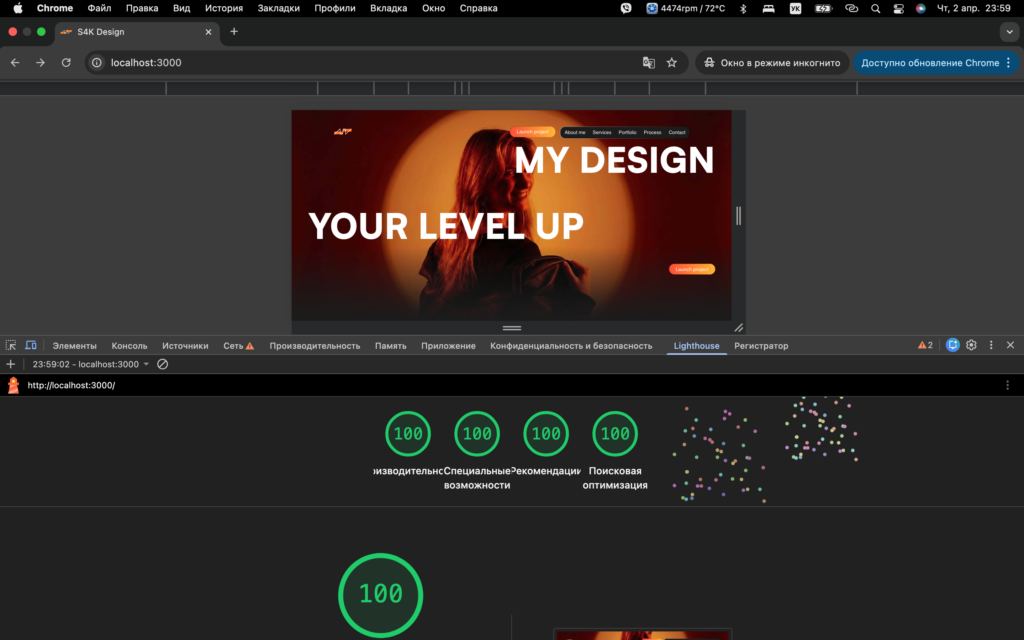Screen dimensions: 1024x640
Task: Click the http://localhost:3000/ report URL
Action: coord(71,385)
